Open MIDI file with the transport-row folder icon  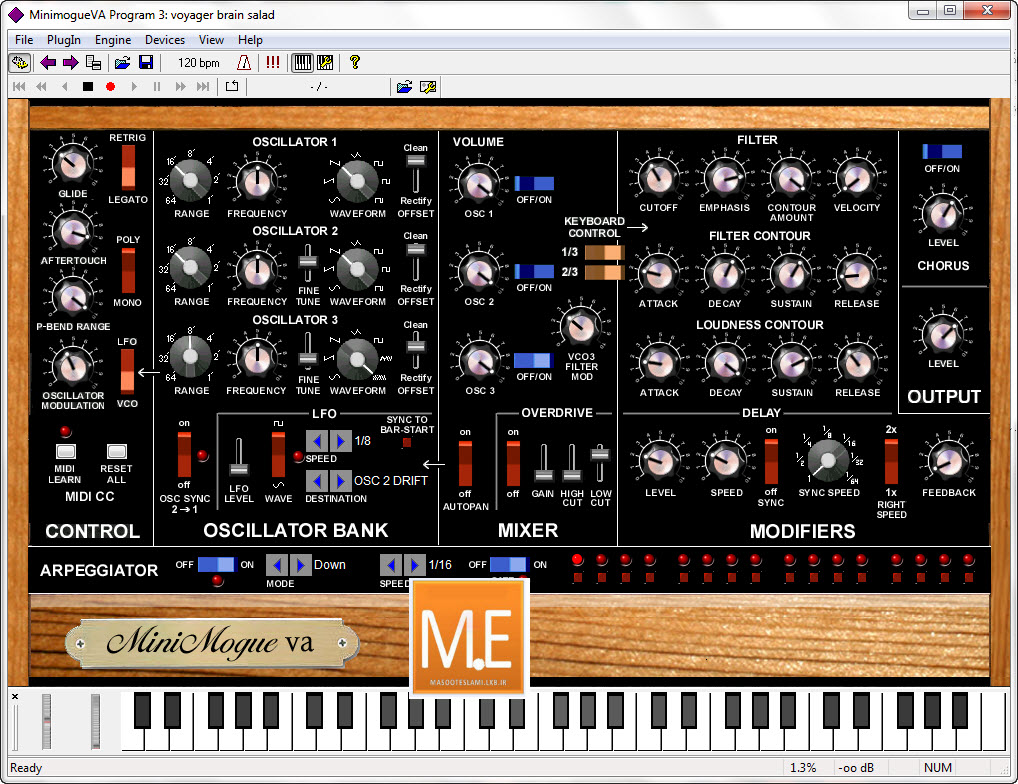click(x=404, y=86)
